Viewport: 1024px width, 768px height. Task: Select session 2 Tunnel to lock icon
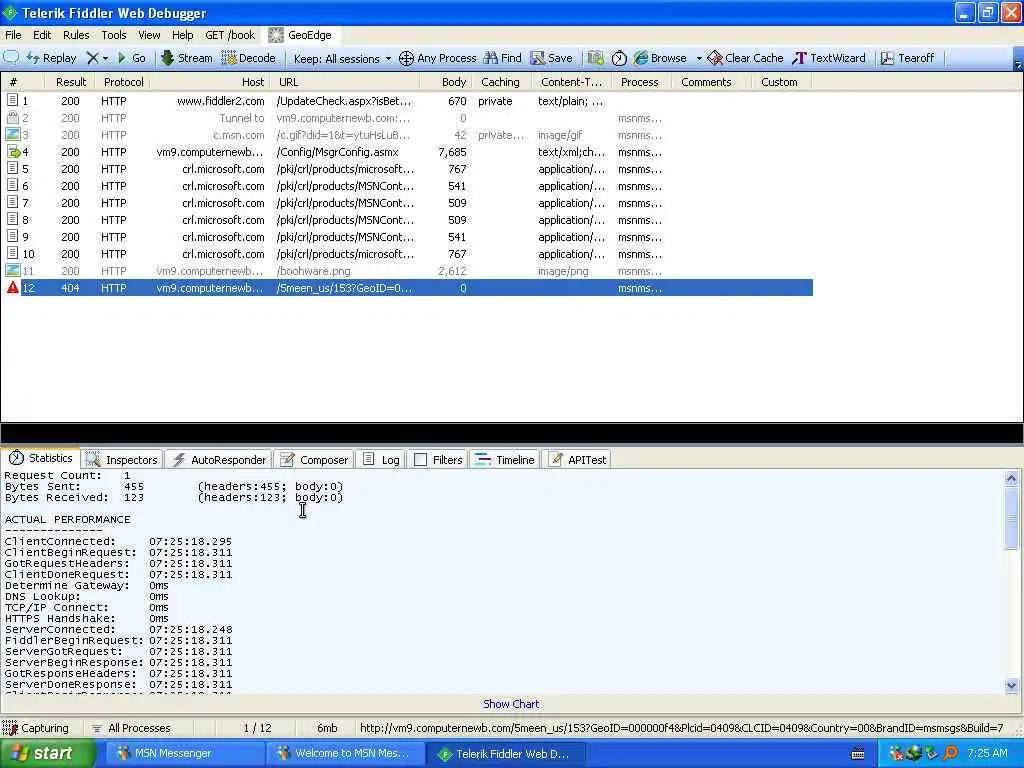(12, 118)
